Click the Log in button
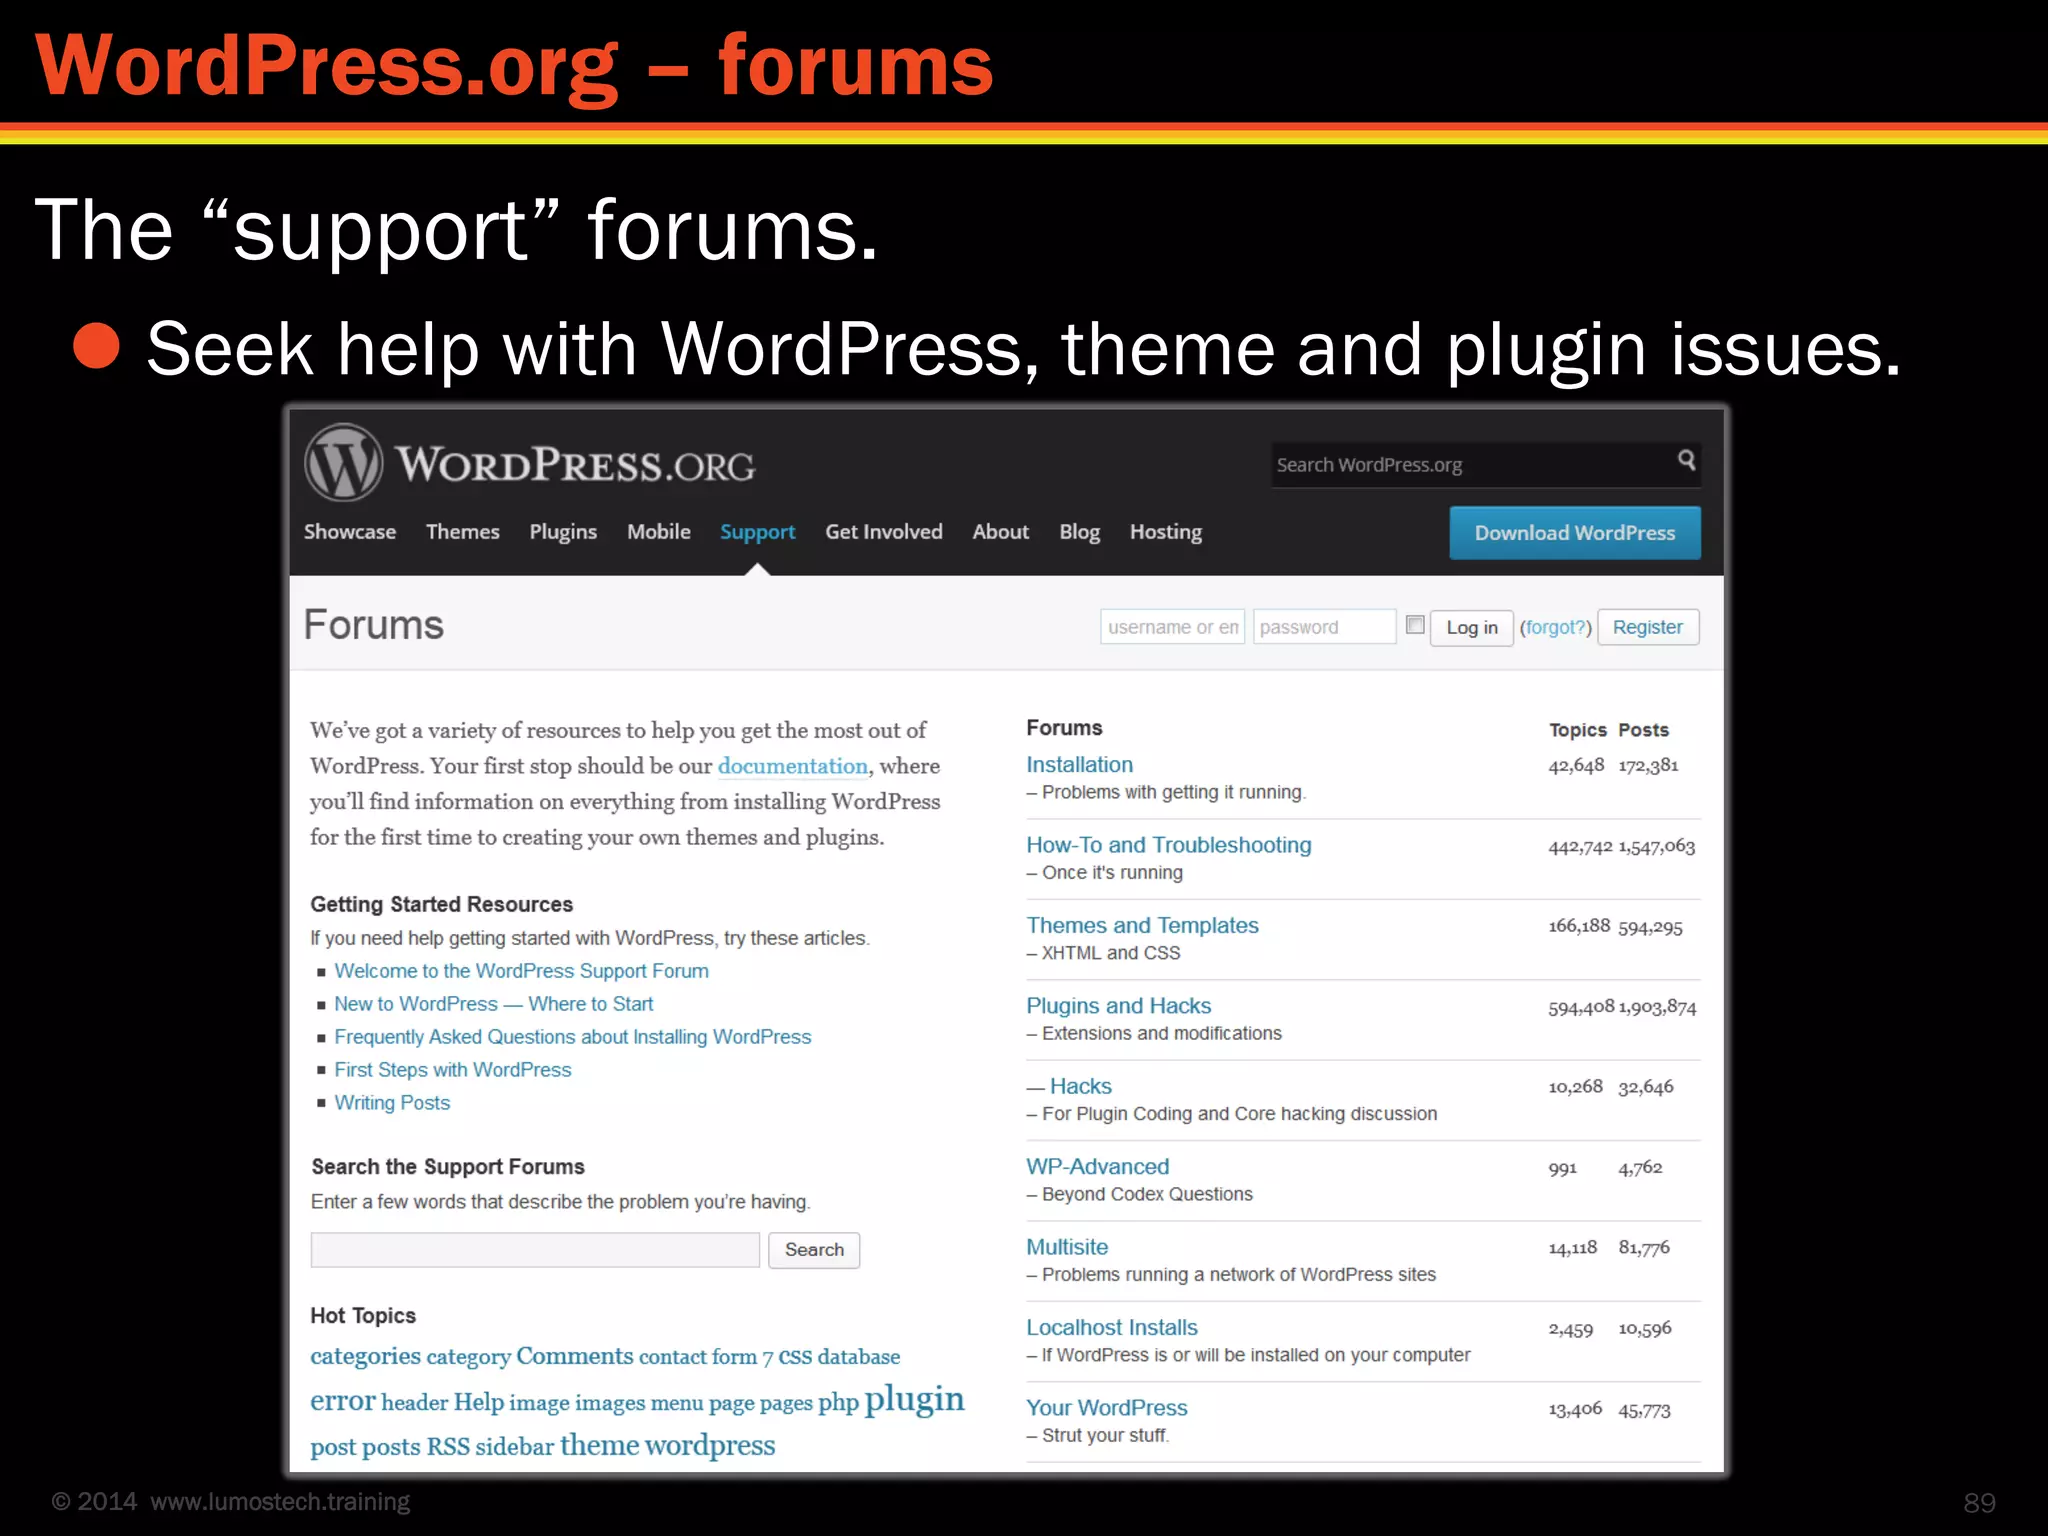Screen dimensions: 2048x1536 1472,627
